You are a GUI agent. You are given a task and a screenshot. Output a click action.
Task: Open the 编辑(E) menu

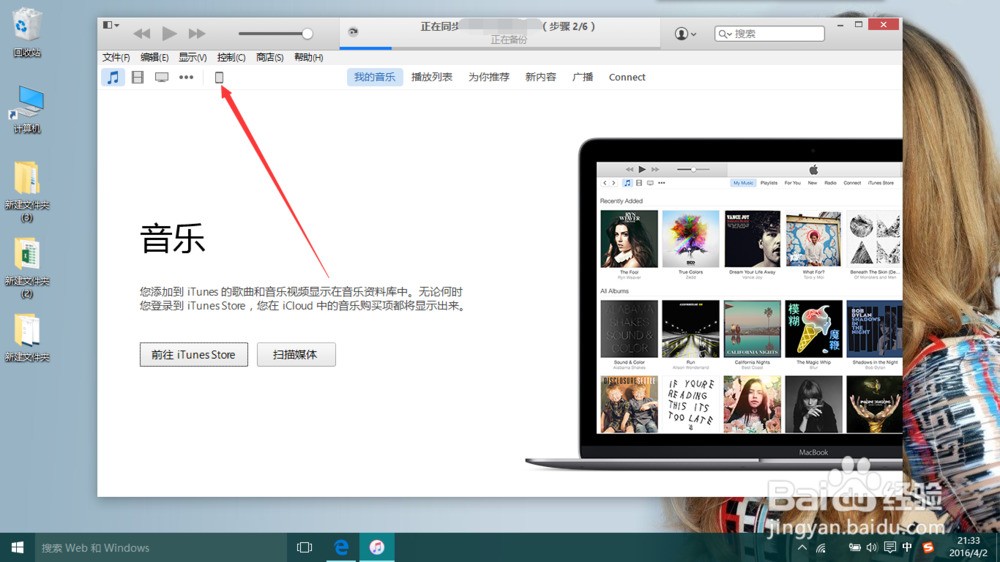click(x=154, y=57)
